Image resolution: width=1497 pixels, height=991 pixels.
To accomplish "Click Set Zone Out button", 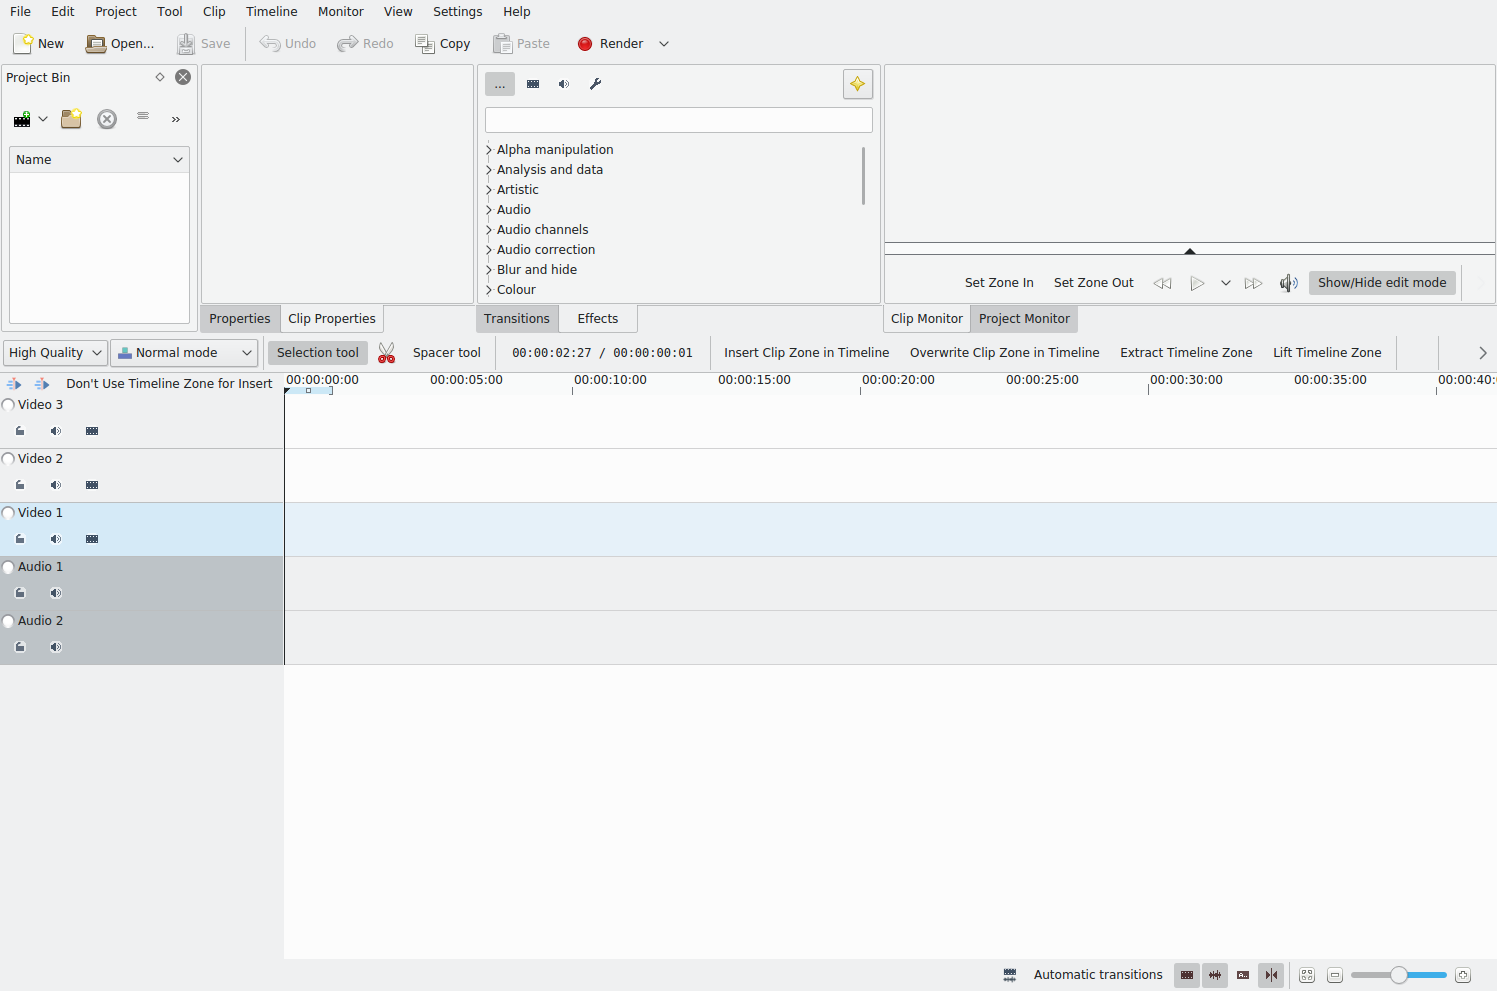I will [x=1094, y=283].
